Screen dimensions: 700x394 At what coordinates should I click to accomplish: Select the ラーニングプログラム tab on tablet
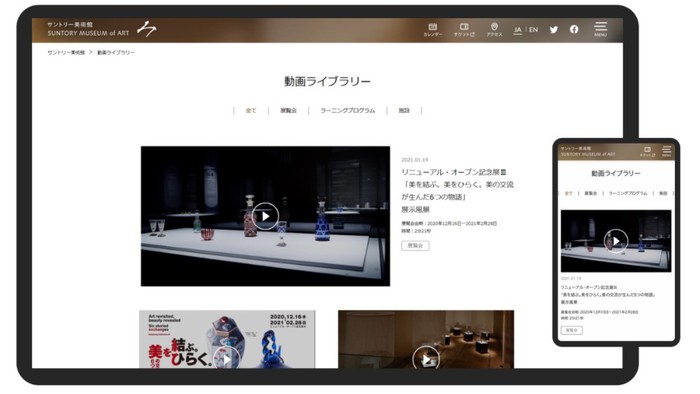pos(347,111)
